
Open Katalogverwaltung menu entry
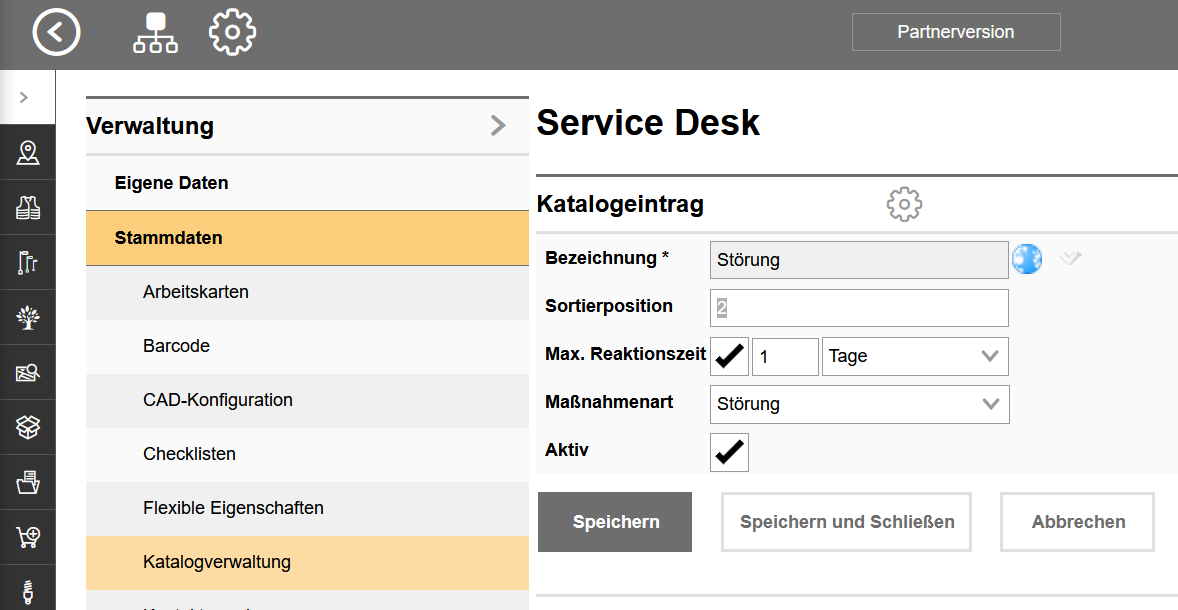(x=307, y=563)
